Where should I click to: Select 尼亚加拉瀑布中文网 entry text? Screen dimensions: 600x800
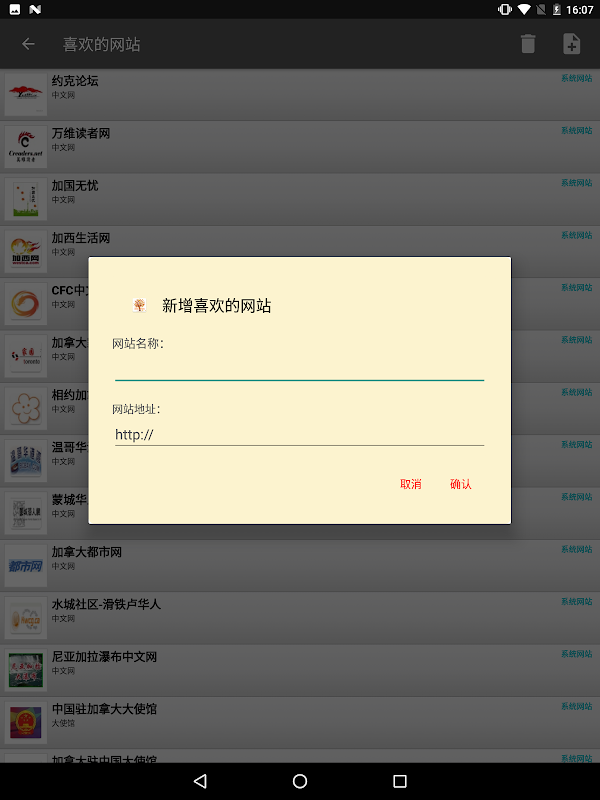(x=104, y=657)
